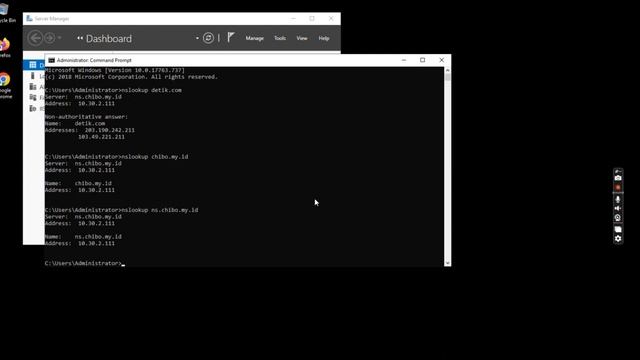This screenshot has height=360, width=640.
Task: Close the Command Prompt window
Action: (441, 60)
